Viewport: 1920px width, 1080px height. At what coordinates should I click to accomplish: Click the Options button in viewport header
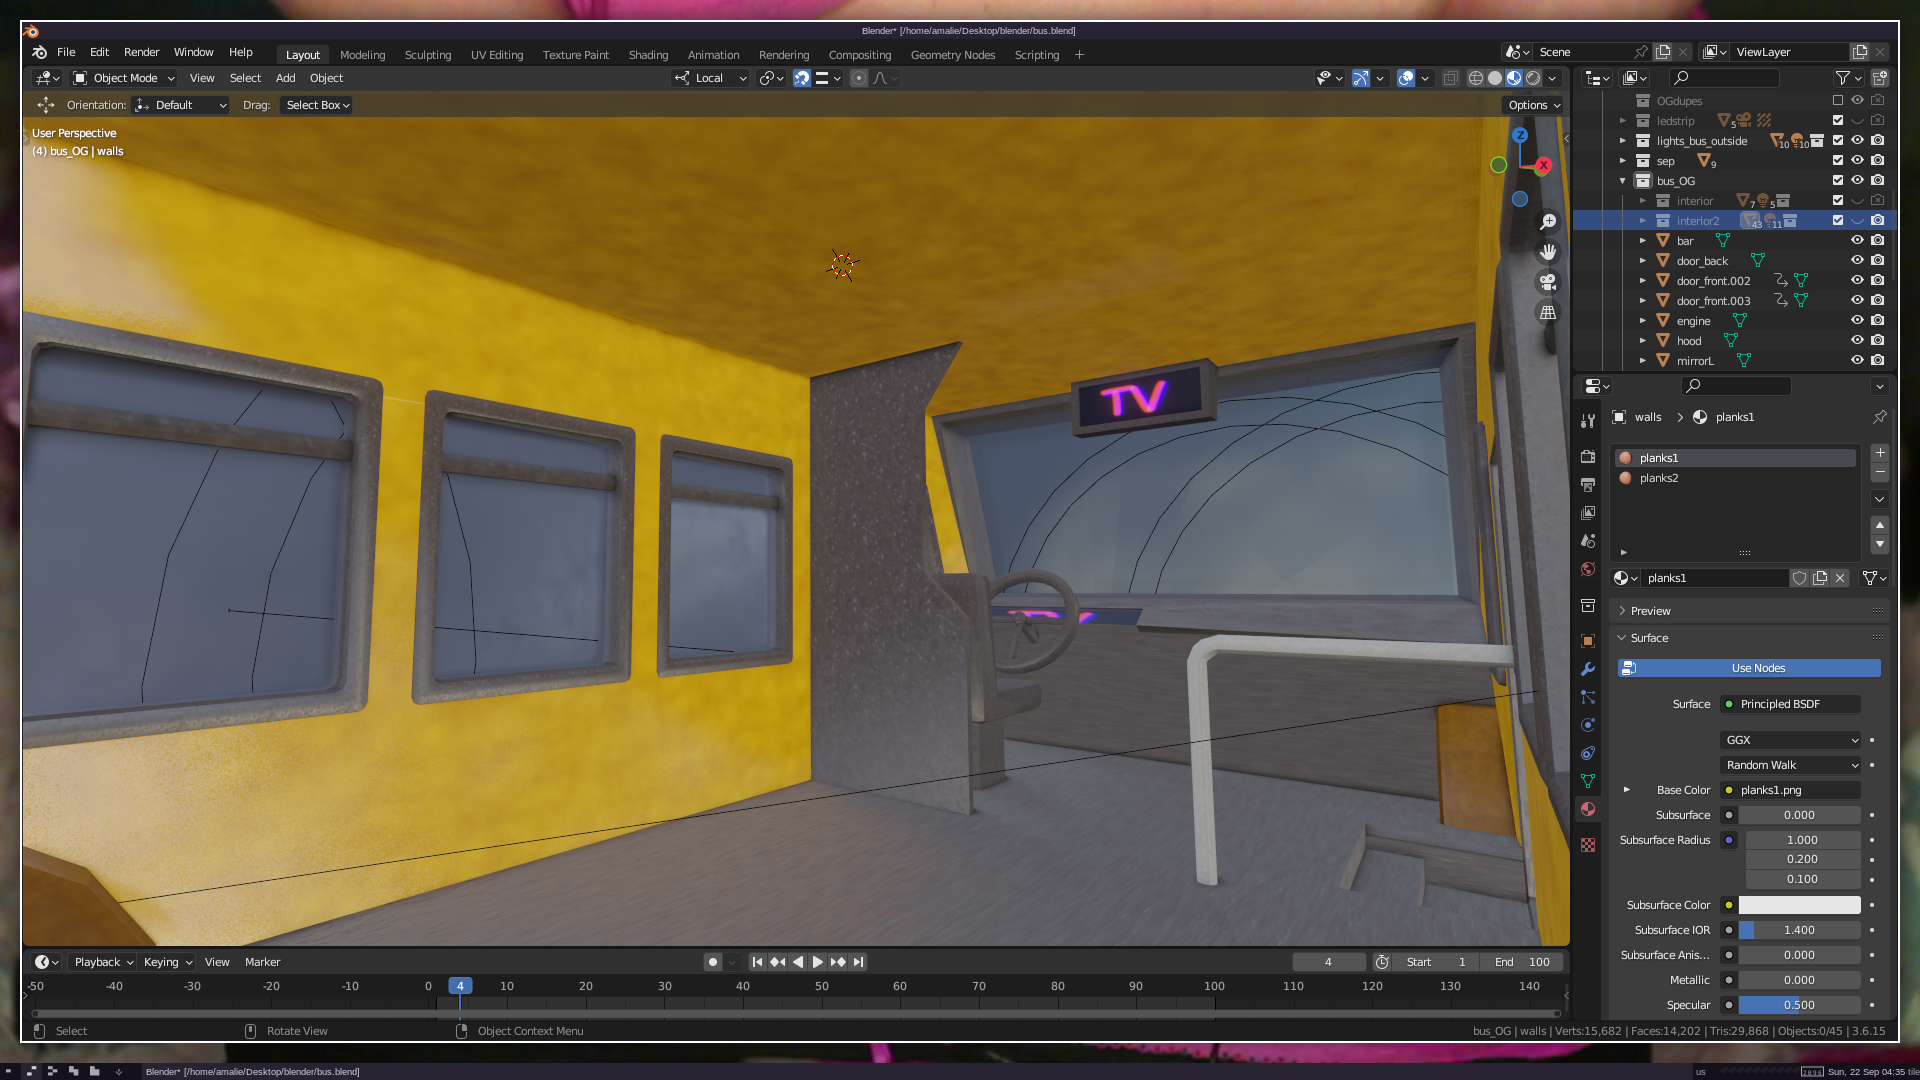point(1534,105)
